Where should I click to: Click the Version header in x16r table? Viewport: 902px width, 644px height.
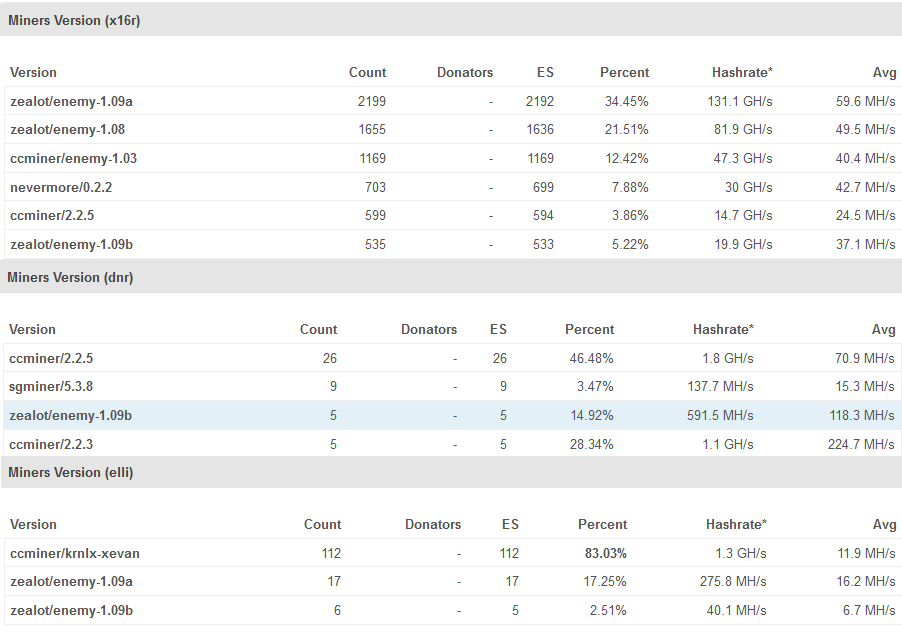click(33, 73)
